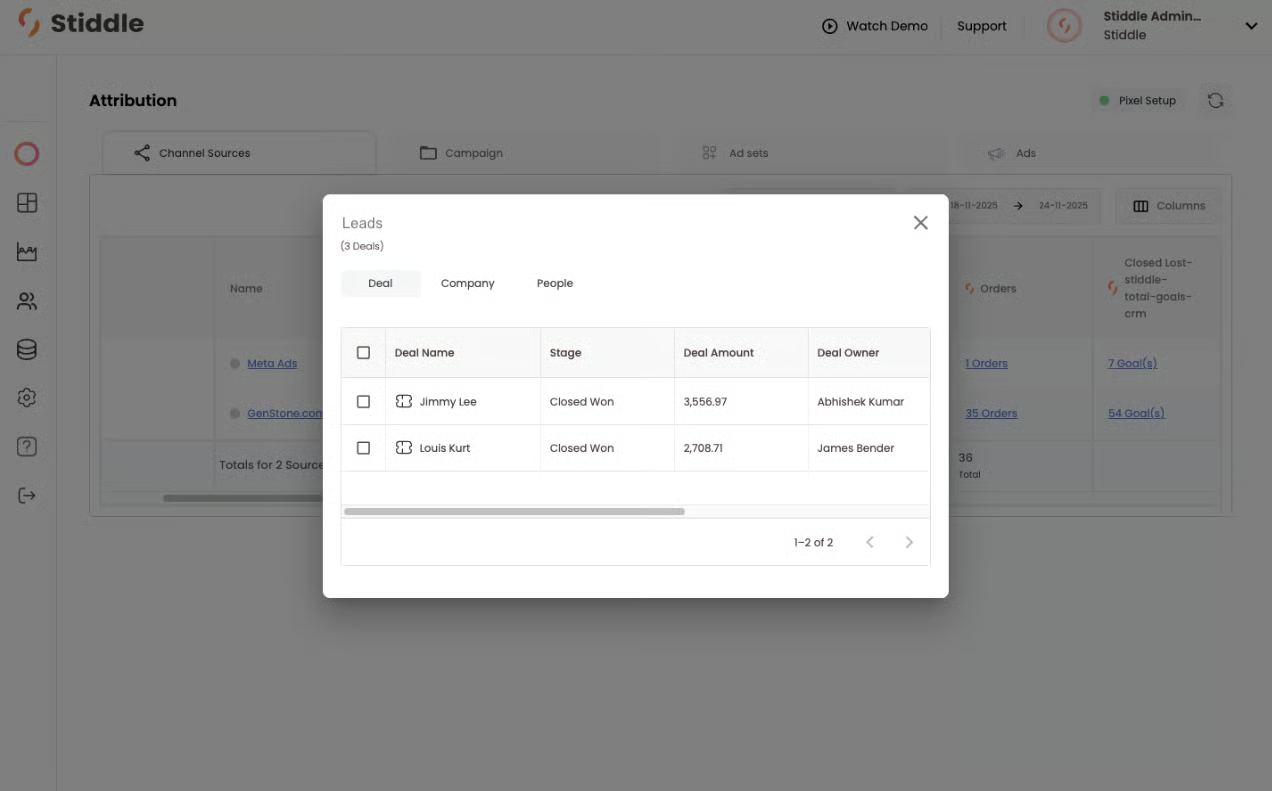Image resolution: width=1272 pixels, height=791 pixels.
Task: Check the Jimmy Lee deal checkbox
Action: (363, 401)
